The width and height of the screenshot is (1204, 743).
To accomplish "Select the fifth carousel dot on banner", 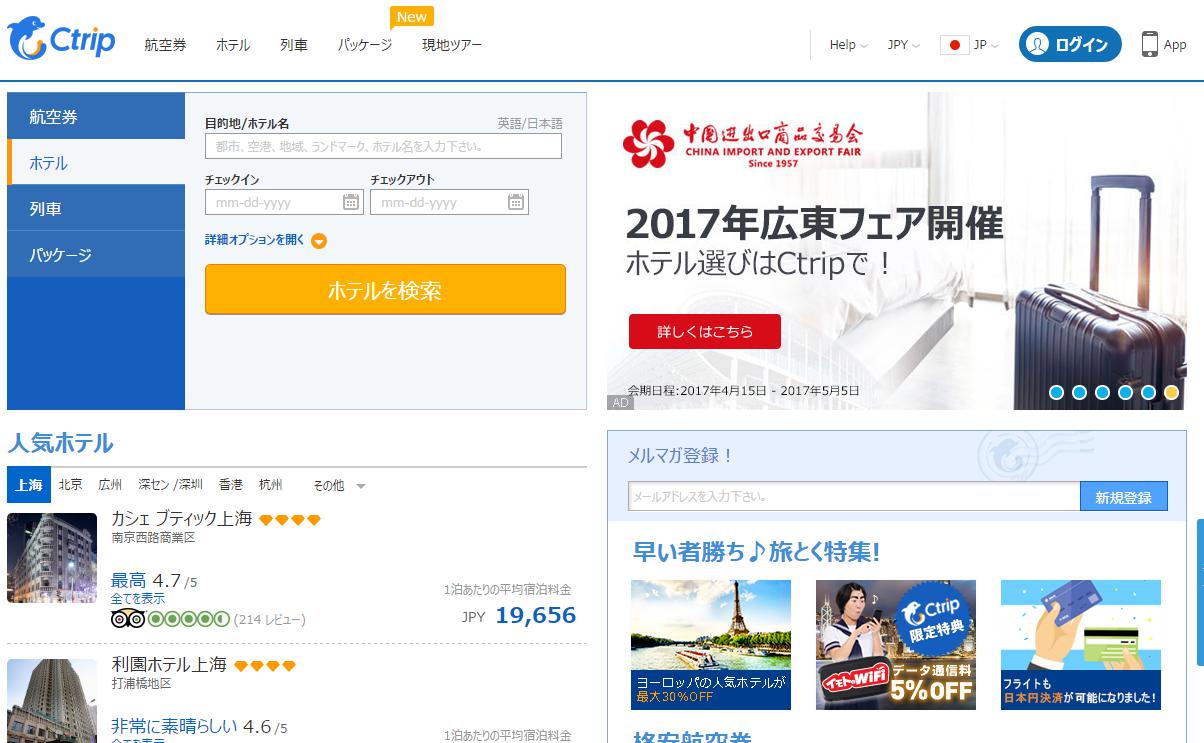I will (x=1148, y=393).
